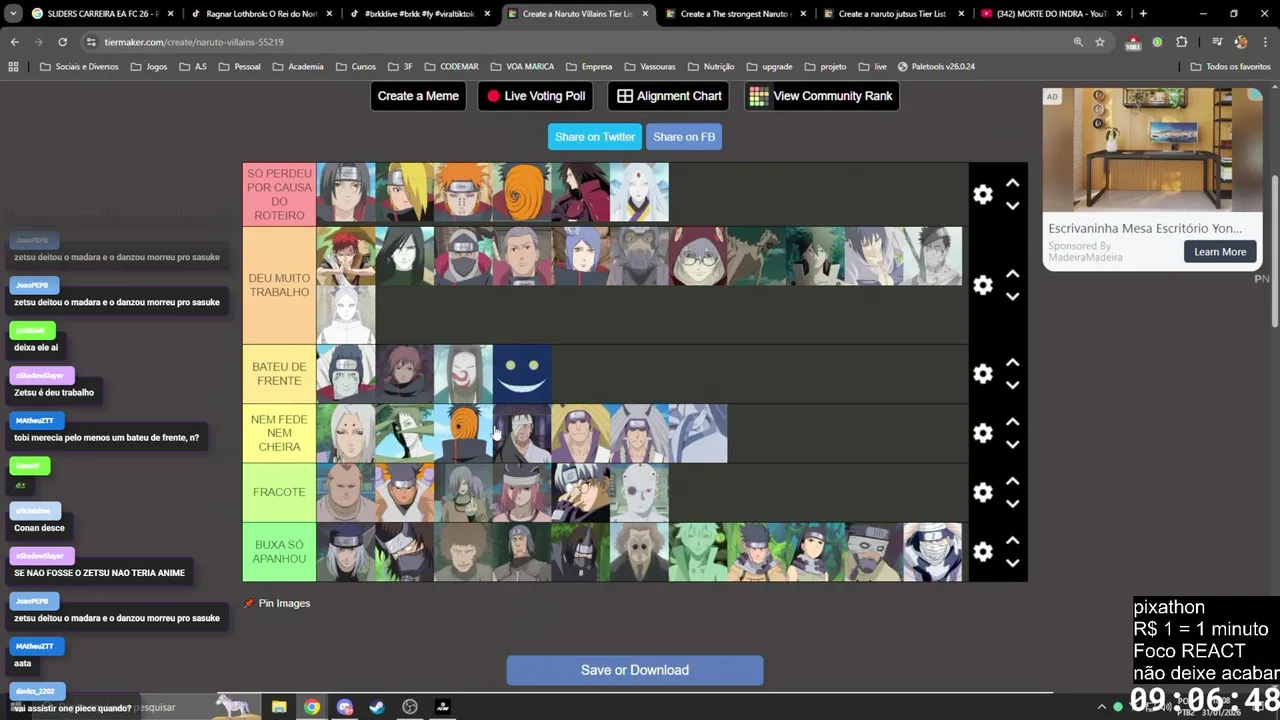This screenshot has height=720, width=1280.
Task: Open settings gear for BATEU DE FRENTE row
Action: [983, 373]
